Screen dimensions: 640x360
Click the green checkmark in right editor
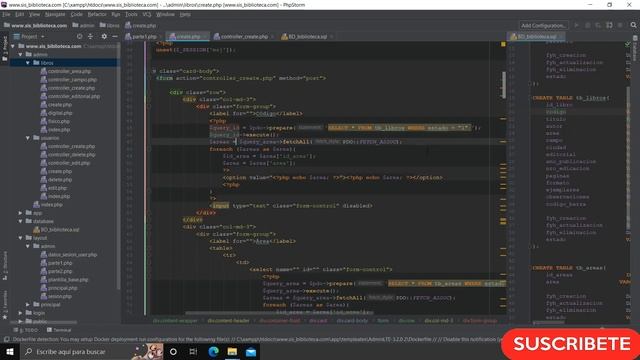tap(628, 44)
